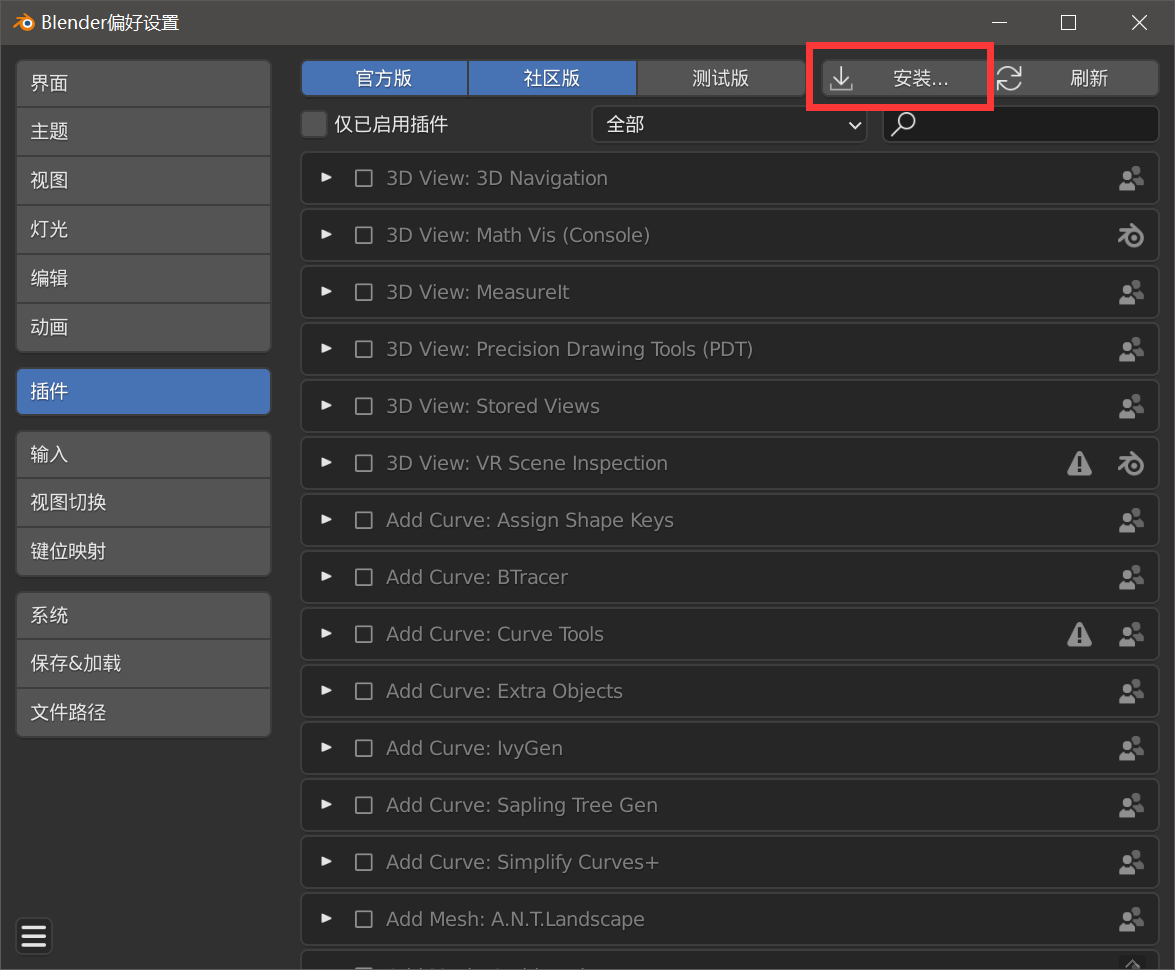Enable the Math Vis (Console) checkbox

pyautogui.click(x=363, y=235)
